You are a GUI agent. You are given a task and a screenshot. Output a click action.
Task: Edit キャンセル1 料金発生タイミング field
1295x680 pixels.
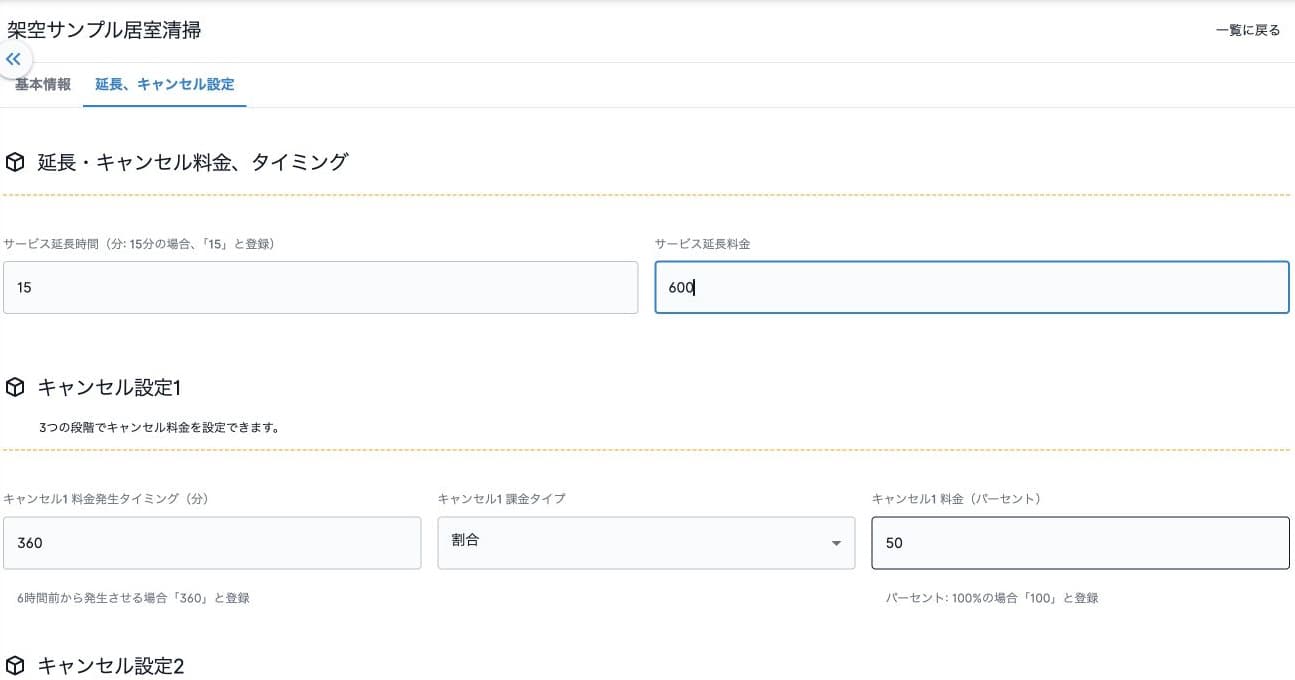tap(212, 543)
